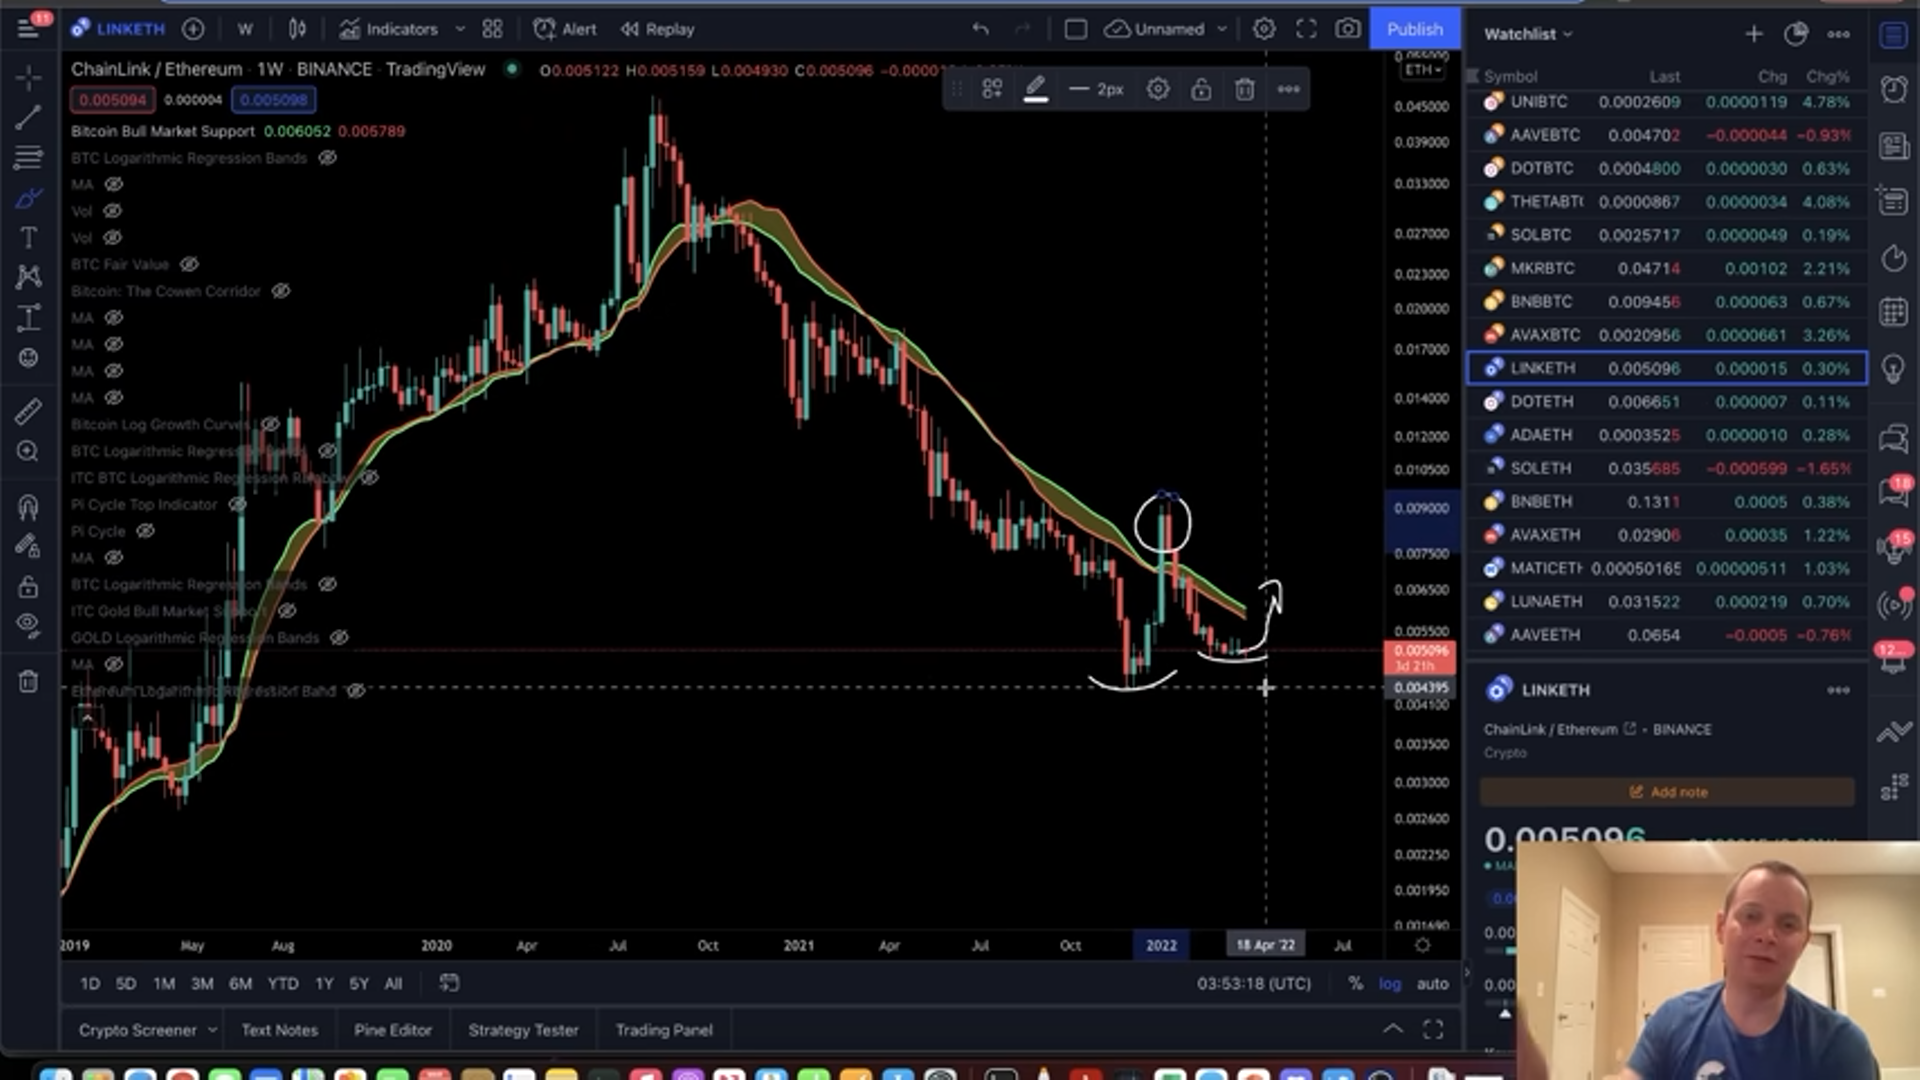Toggle BTC Logarithmic Regression Bands visibility
The image size is (1920, 1080).
[x=327, y=158]
